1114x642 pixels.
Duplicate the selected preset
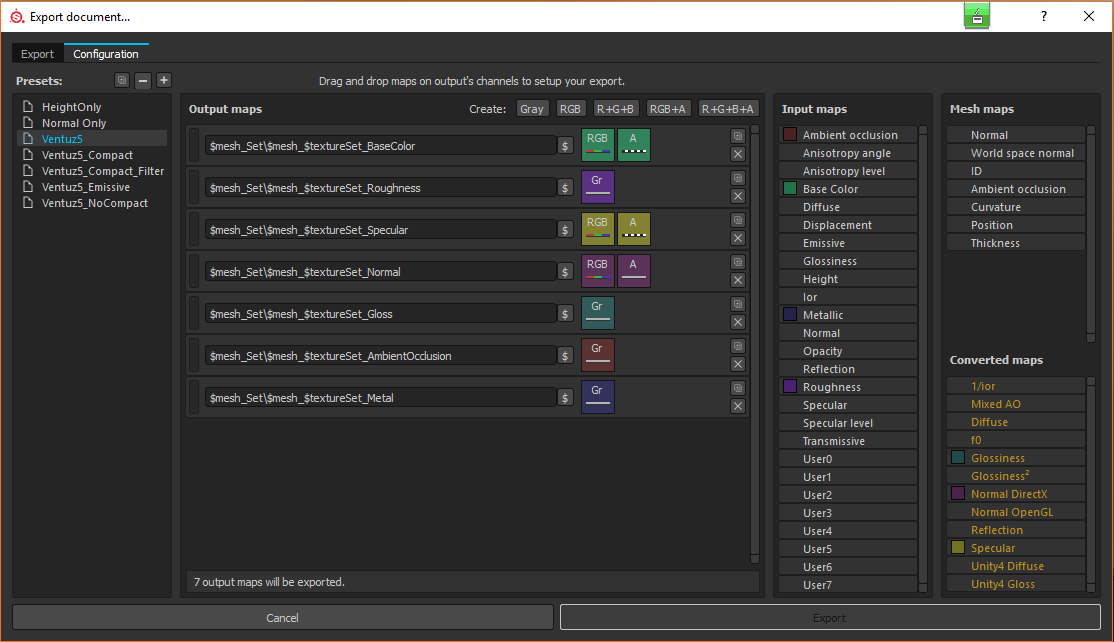[x=122, y=81]
